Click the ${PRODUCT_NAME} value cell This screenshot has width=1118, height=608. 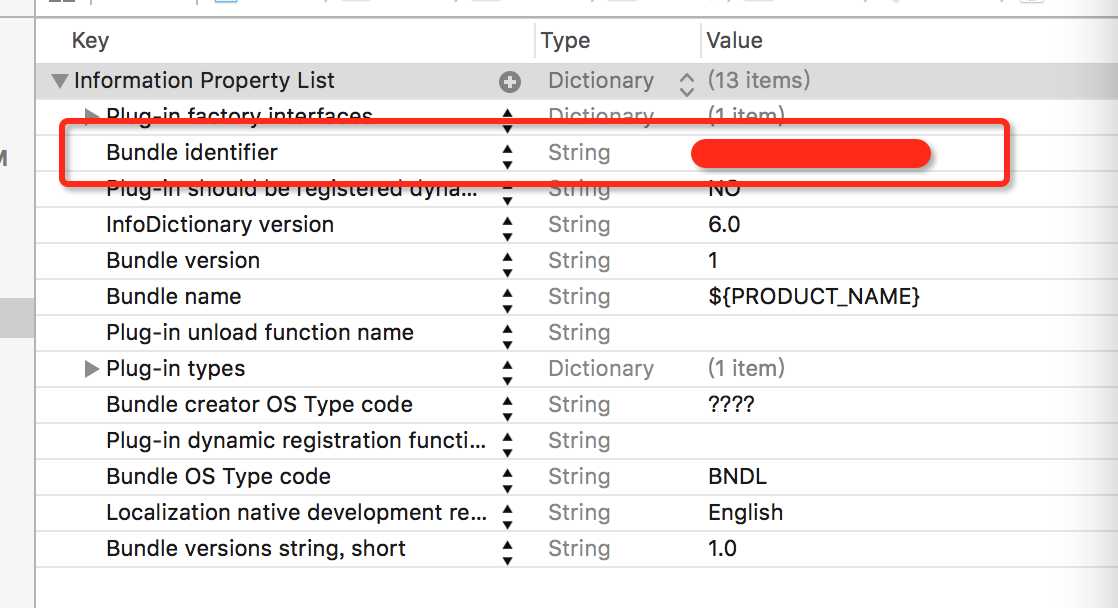click(x=814, y=297)
